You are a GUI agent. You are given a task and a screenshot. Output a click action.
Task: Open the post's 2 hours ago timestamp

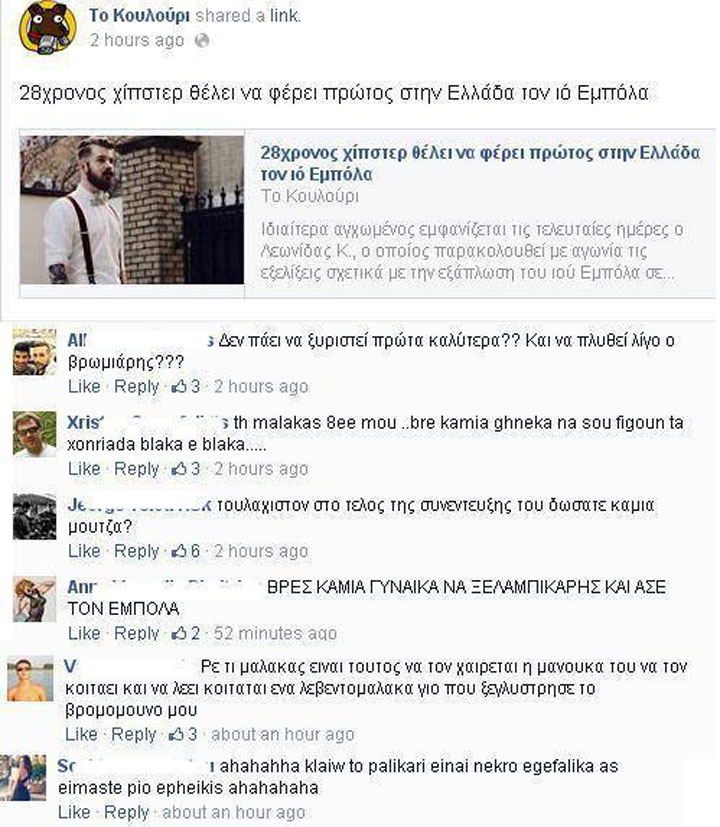coord(137,40)
